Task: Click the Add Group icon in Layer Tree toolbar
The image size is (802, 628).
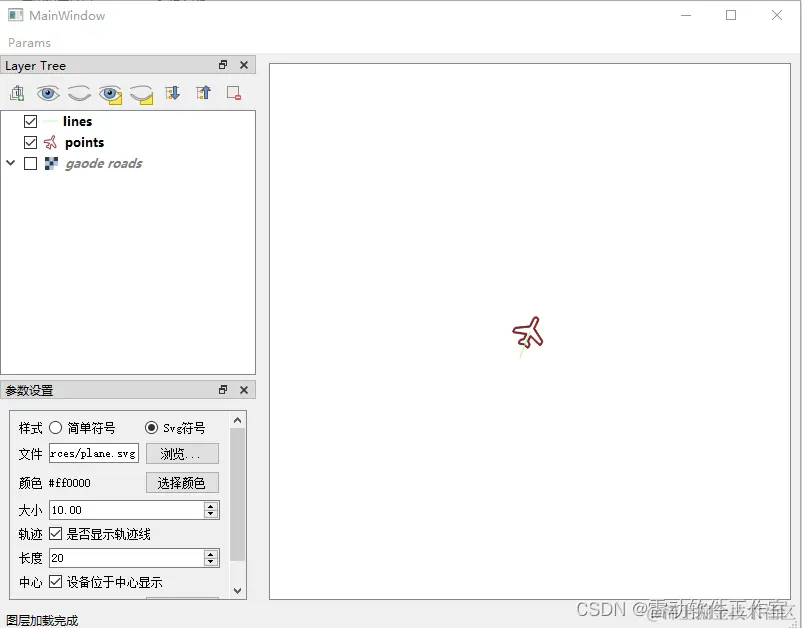Action: click(17, 92)
